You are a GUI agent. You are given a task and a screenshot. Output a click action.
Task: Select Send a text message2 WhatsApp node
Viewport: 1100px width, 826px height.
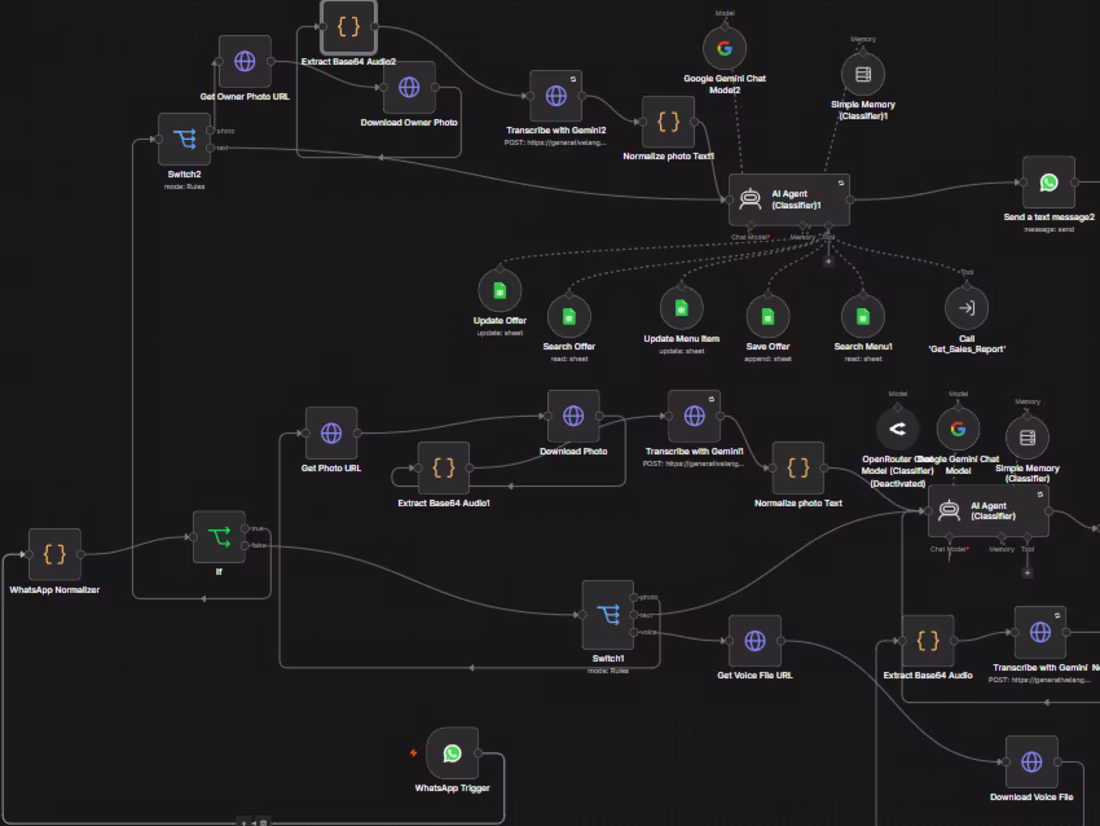tap(1049, 183)
